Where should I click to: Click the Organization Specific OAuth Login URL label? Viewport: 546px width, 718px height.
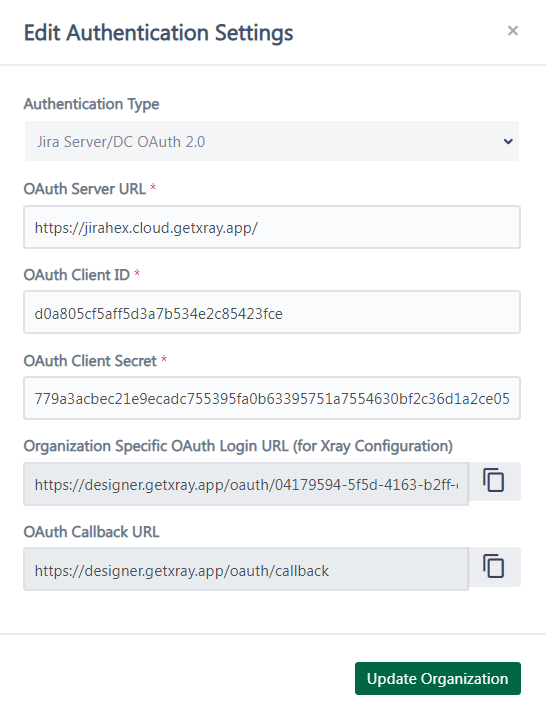coord(238,446)
